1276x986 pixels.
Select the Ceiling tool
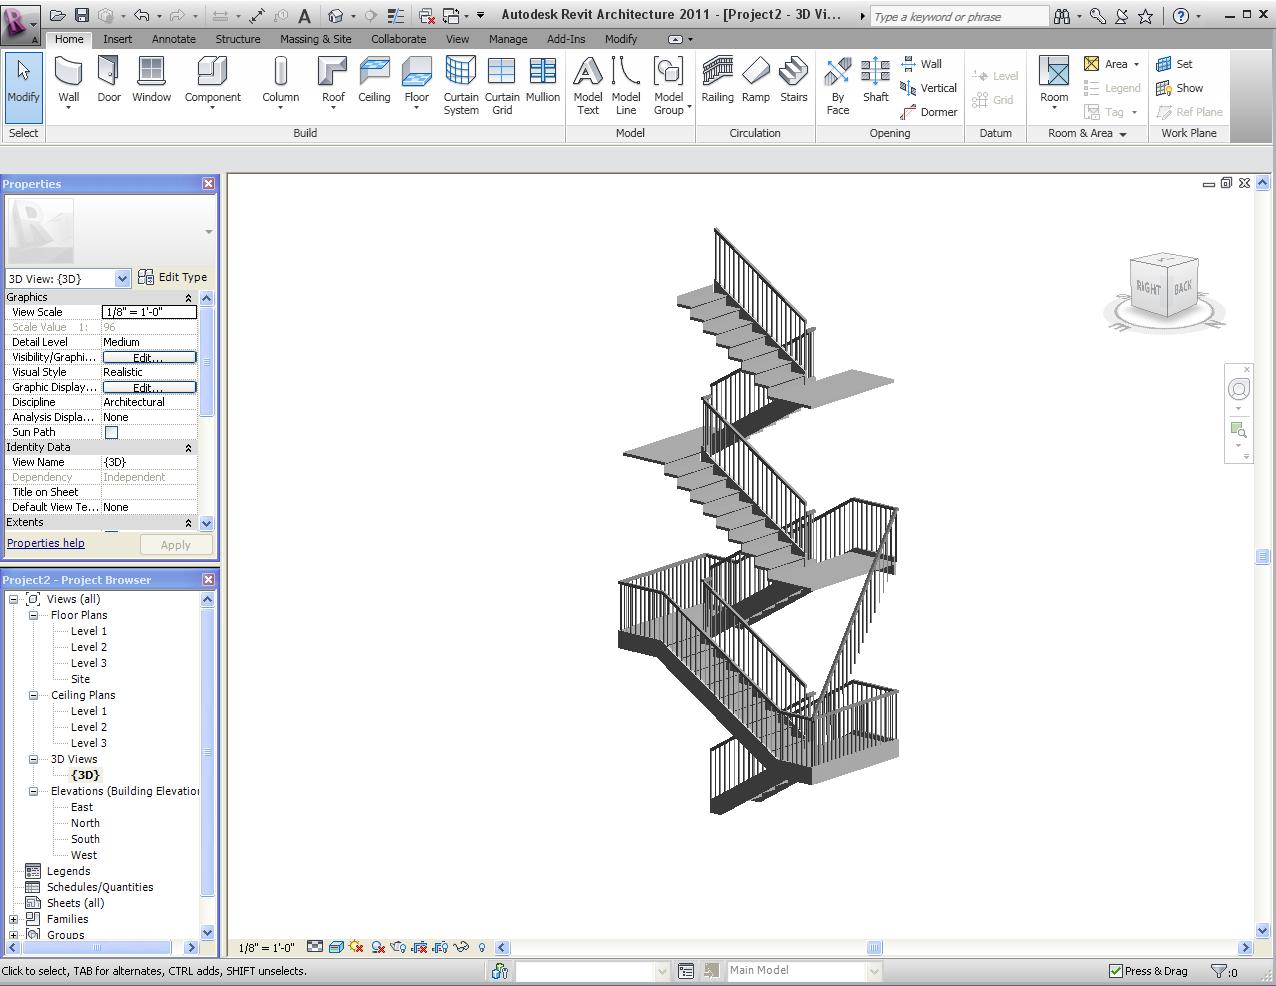(374, 80)
